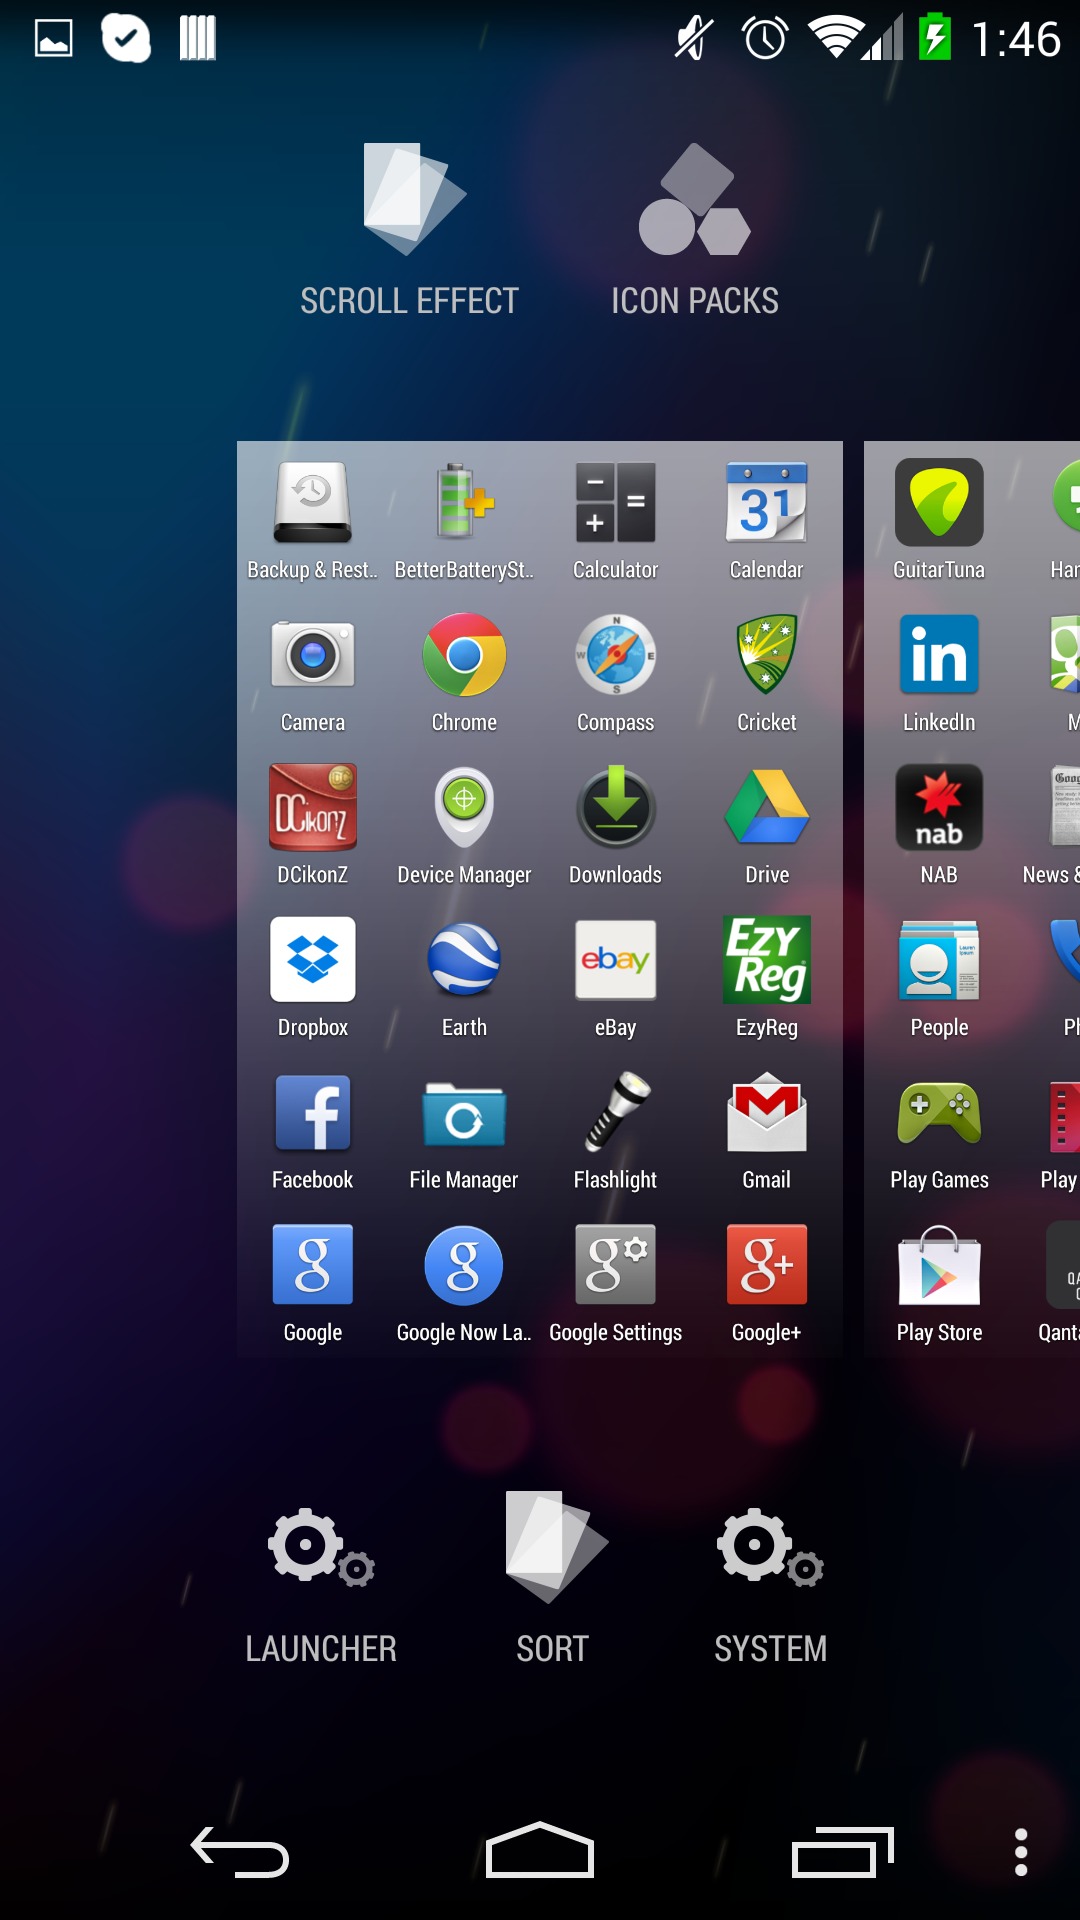Screen dimensions: 1080x1920
Task: Open the Dropbox app
Action: 313,978
